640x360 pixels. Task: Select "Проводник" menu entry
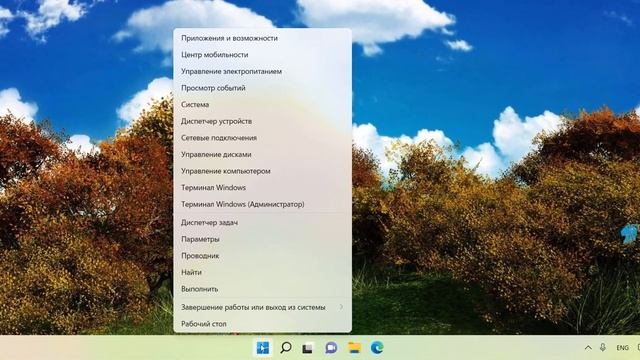tap(262, 256)
